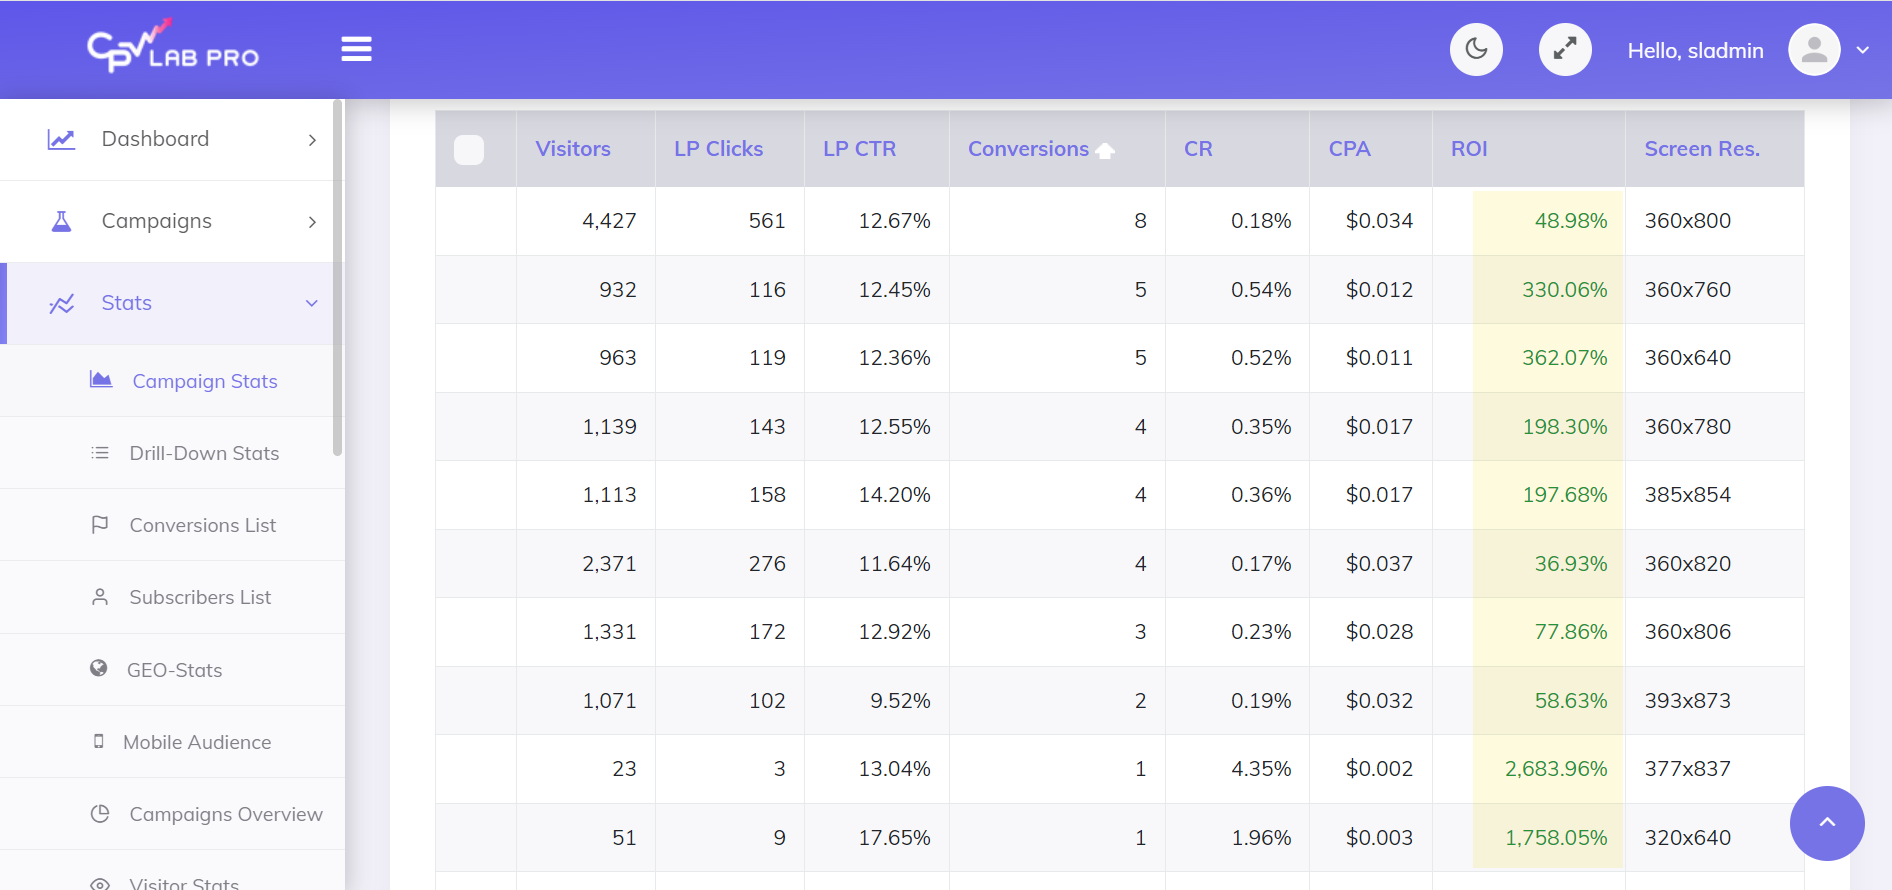
Task: Click the Campaigns flask icon
Action: [61, 221]
